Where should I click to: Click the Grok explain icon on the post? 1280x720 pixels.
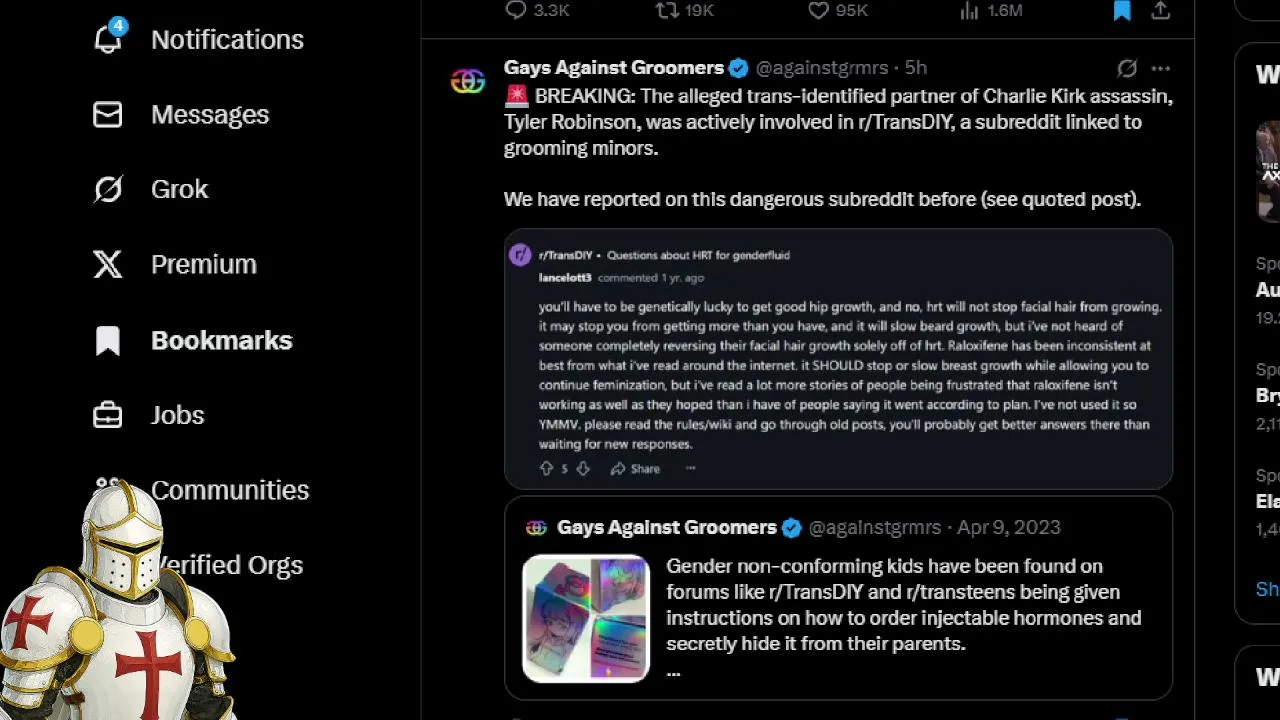coord(1127,68)
